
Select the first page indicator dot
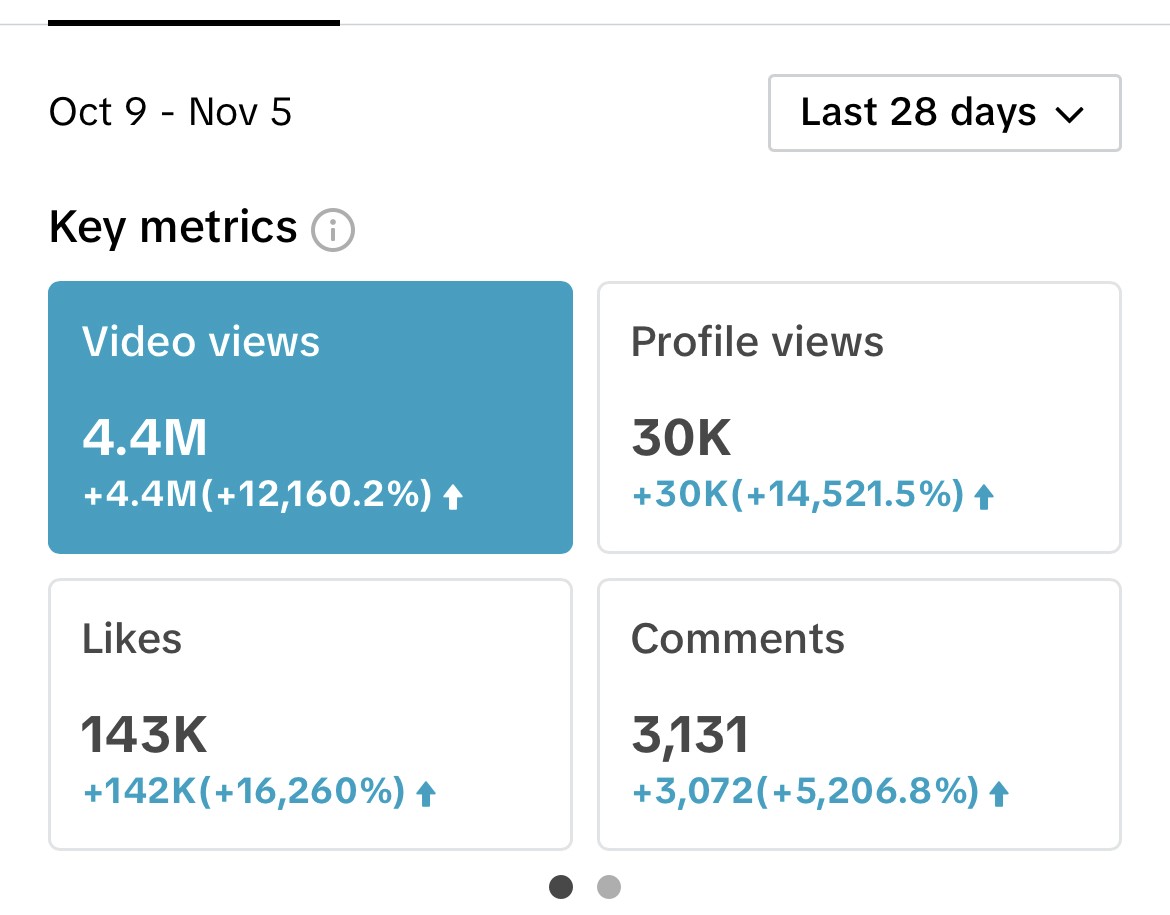pos(561,887)
